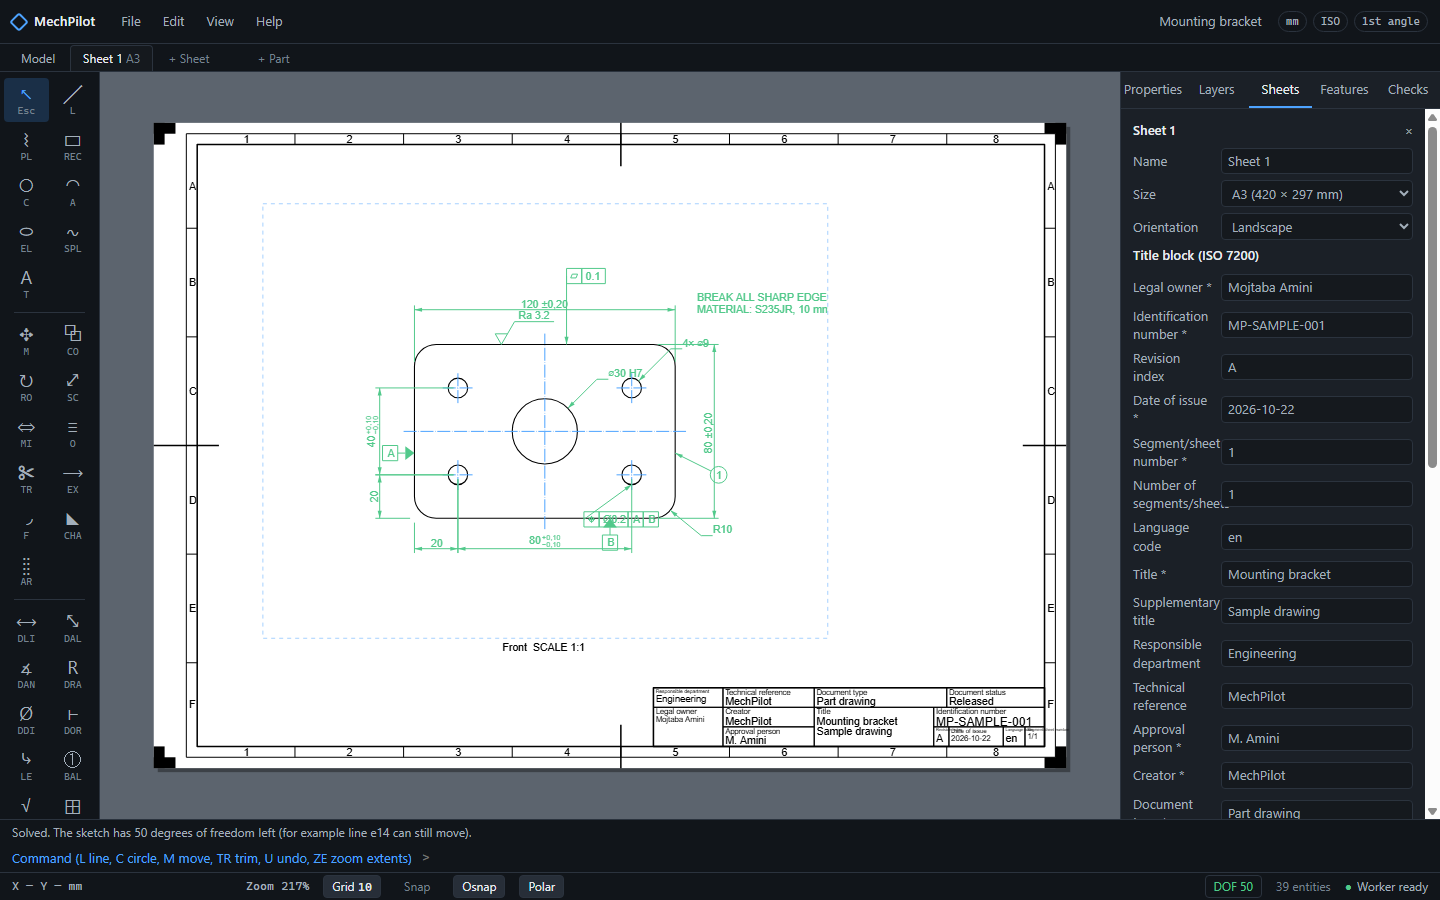Select the Polyline (PL) tool
This screenshot has width=1440, height=900.
(26, 146)
